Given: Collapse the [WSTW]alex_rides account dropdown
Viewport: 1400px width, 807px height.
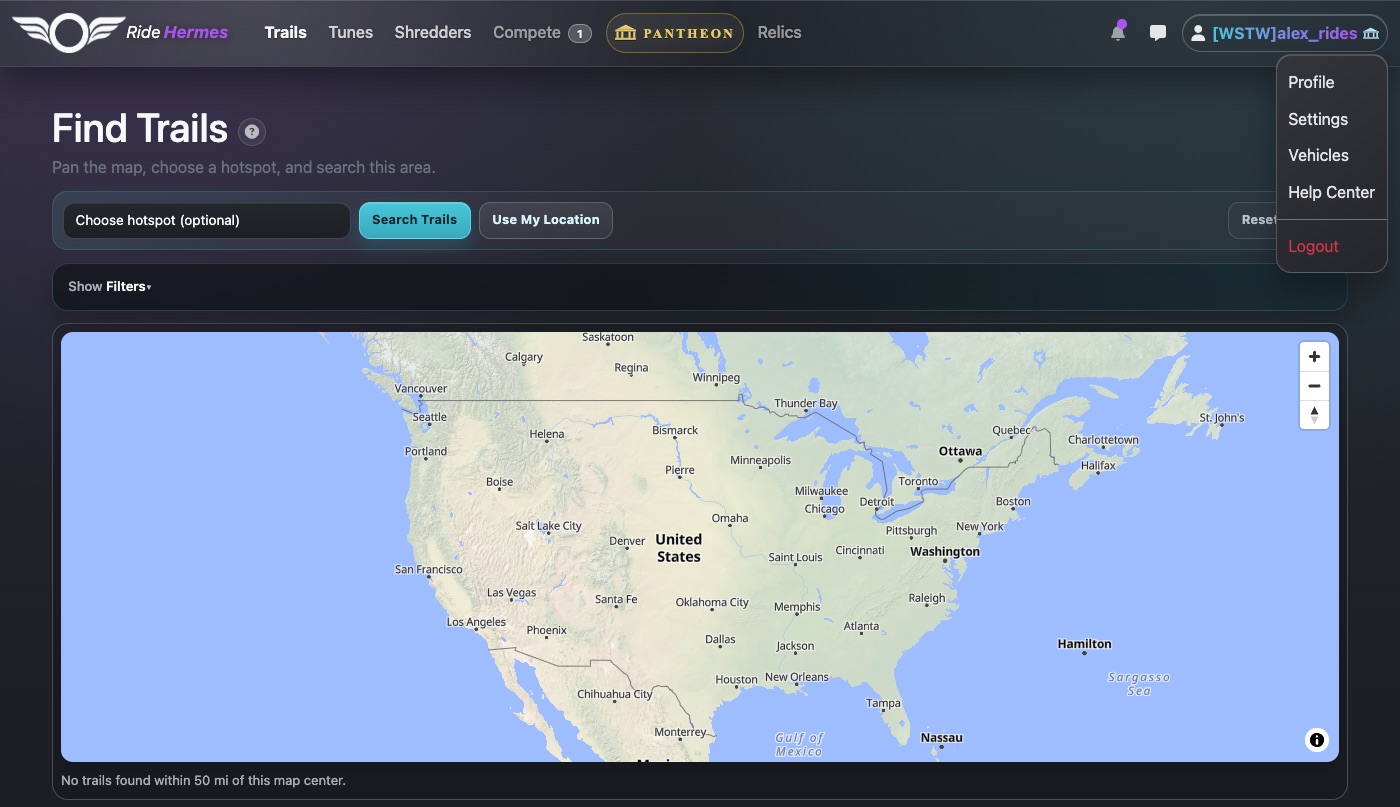Looking at the screenshot, I should tap(1285, 33).
